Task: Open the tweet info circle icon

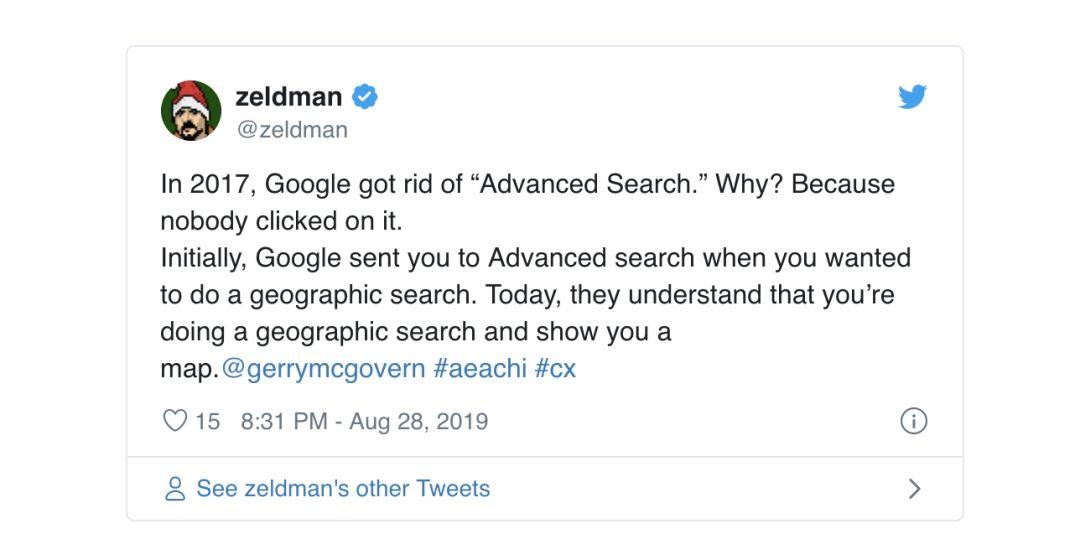Action: click(913, 421)
